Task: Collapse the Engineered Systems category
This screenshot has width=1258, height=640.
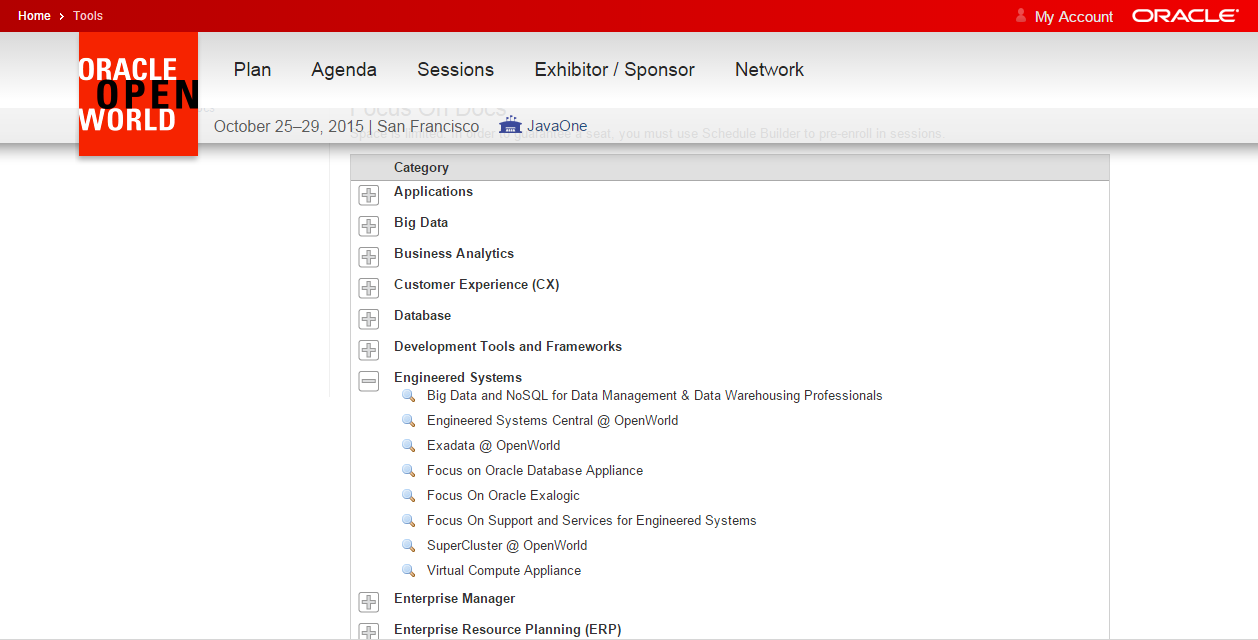Action: [x=369, y=381]
